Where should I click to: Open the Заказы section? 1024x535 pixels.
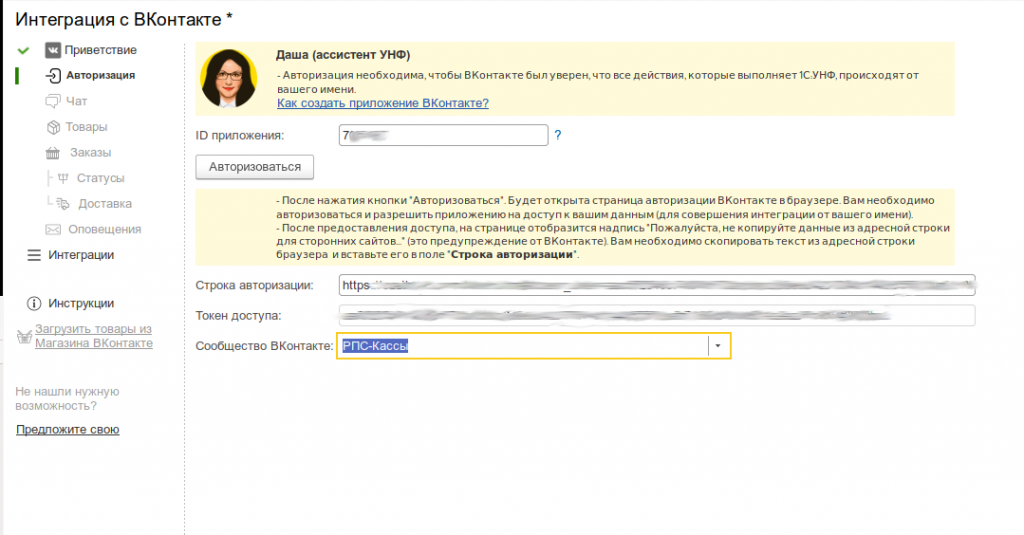(x=91, y=152)
